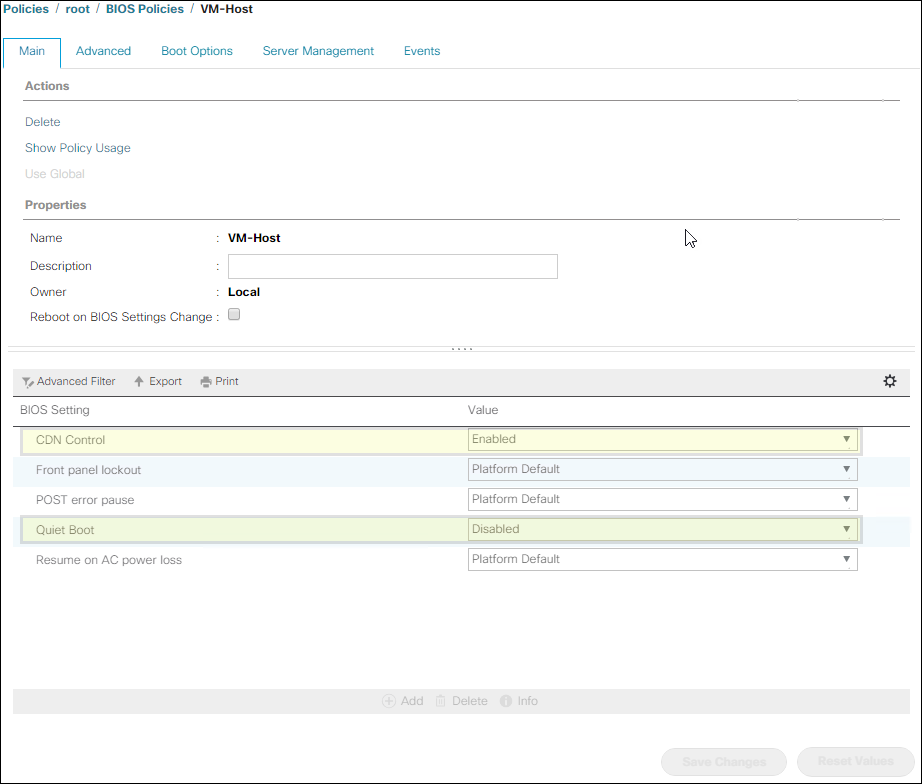Select the Quiet Boot row label
The image size is (922, 784).
pyautogui.click(x=65, y=530)
